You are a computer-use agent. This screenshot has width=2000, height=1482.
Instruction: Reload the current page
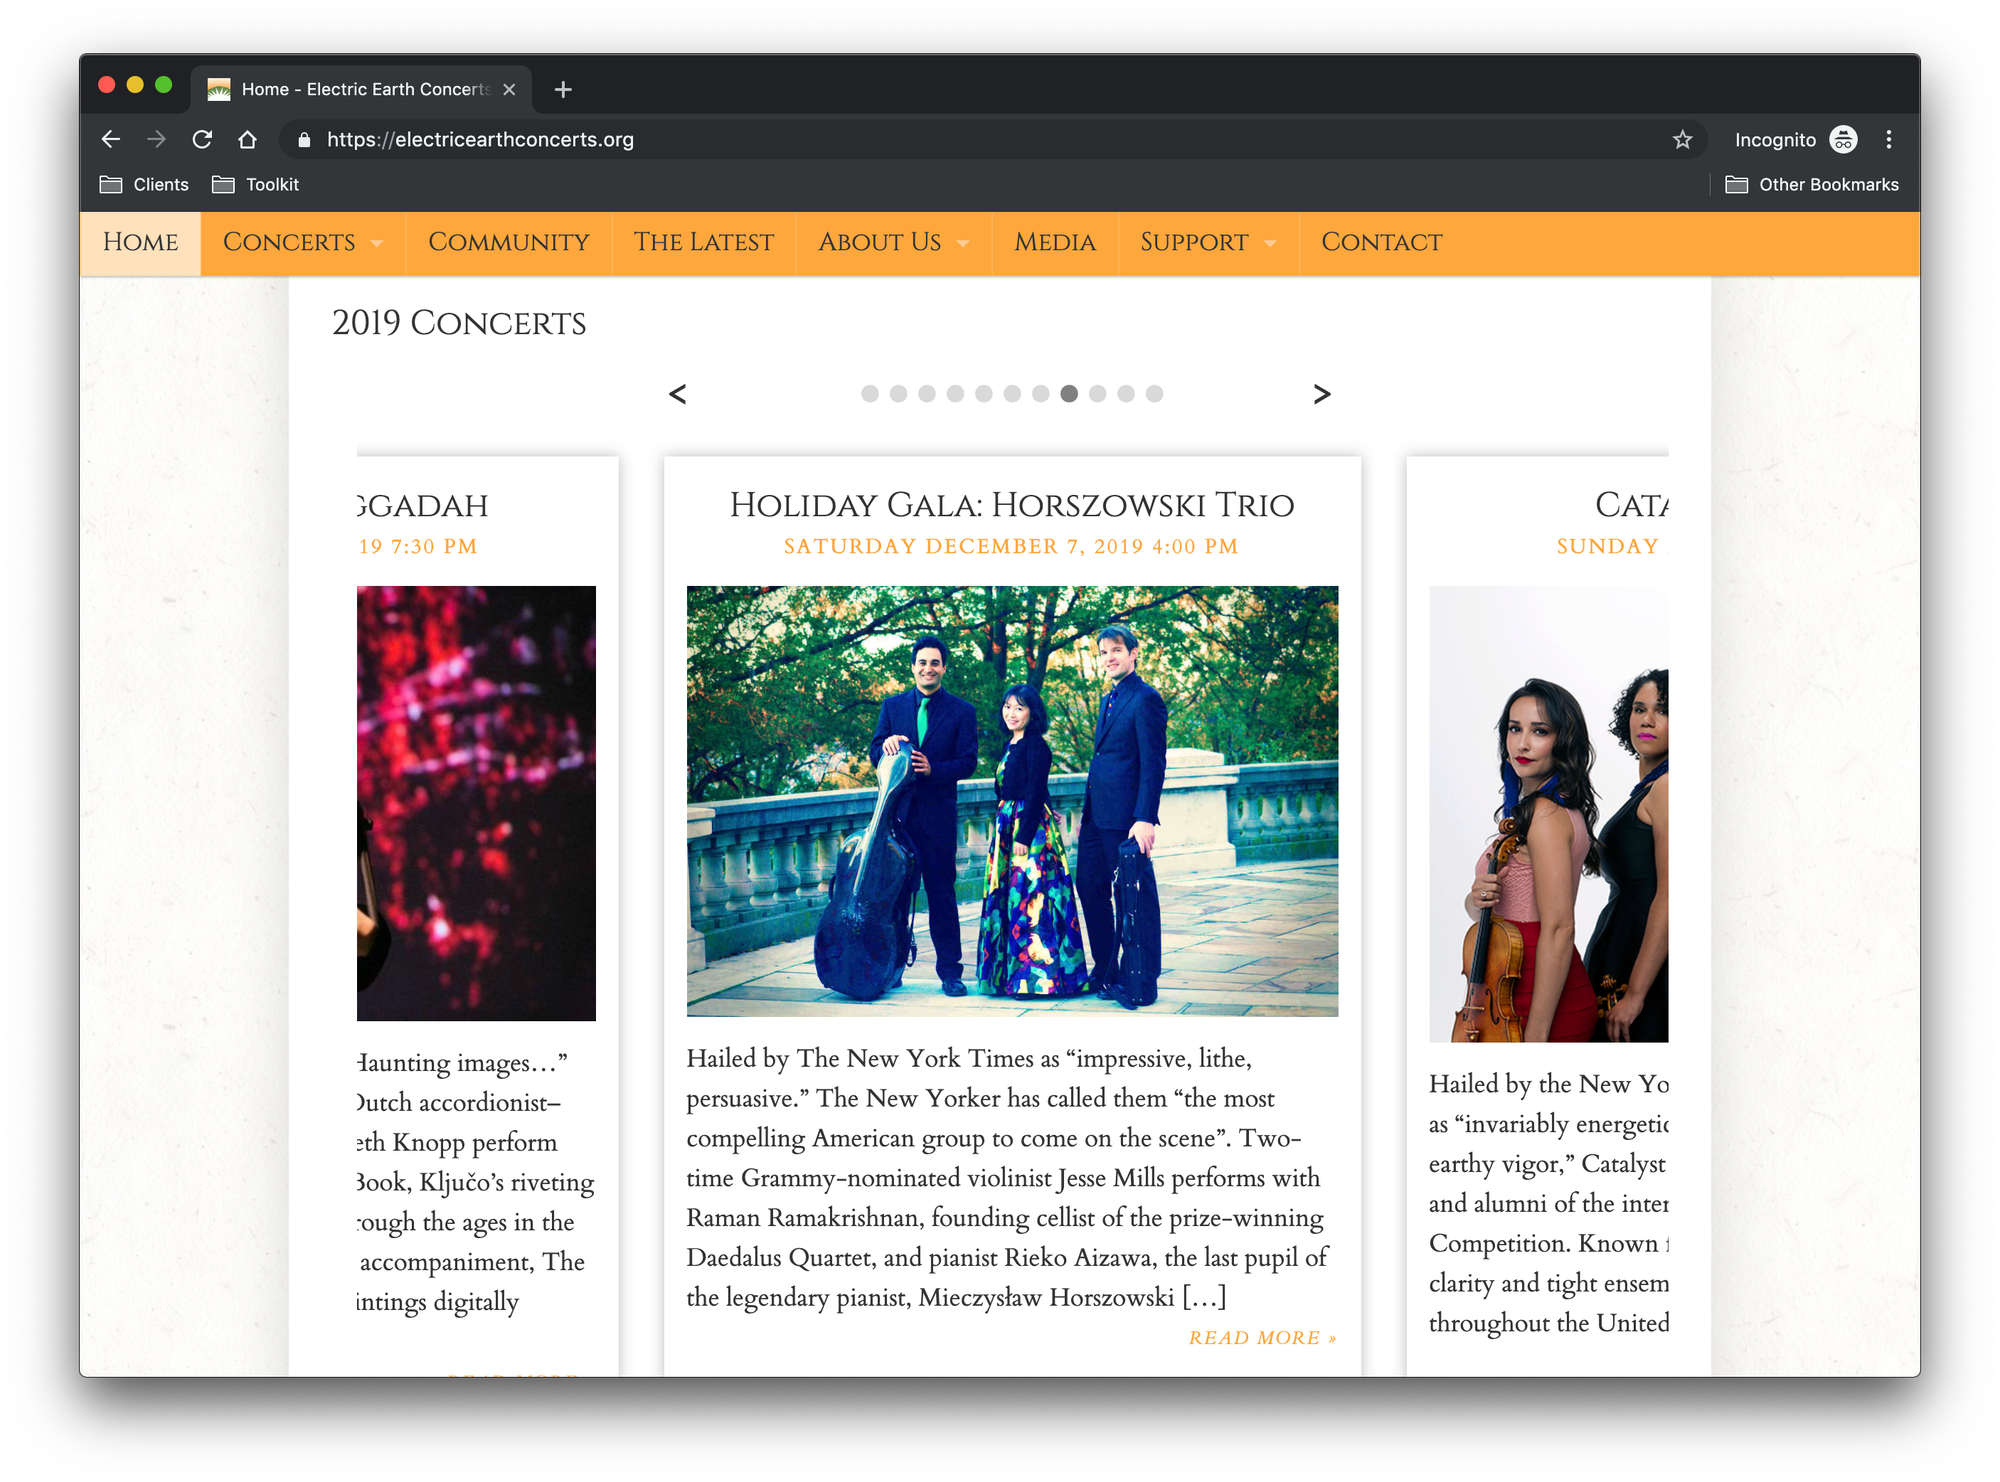pos(203,139)
